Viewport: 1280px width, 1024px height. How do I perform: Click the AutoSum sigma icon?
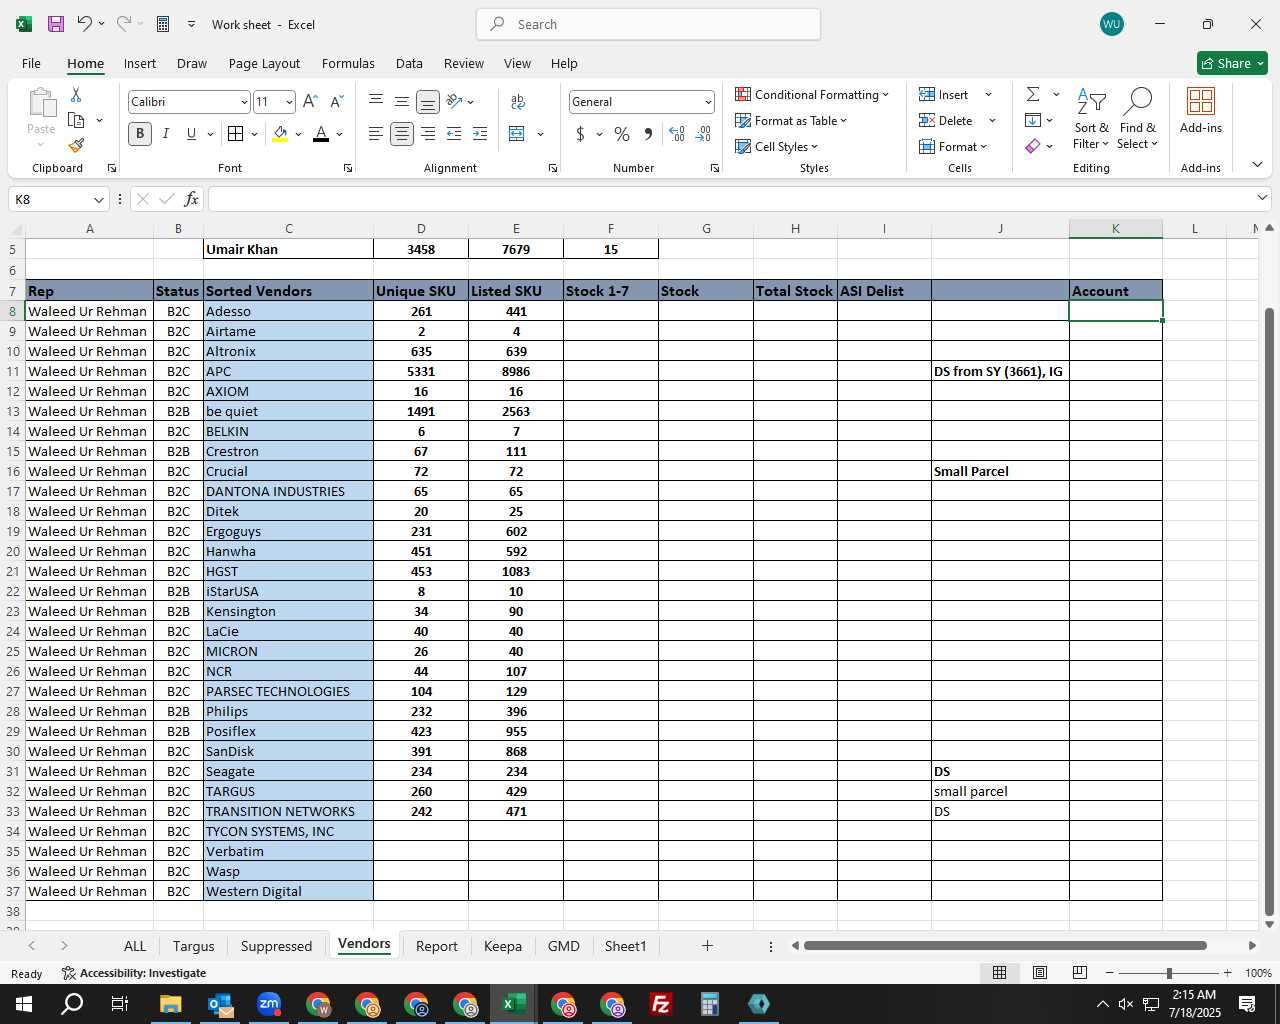pos(1033,94)
